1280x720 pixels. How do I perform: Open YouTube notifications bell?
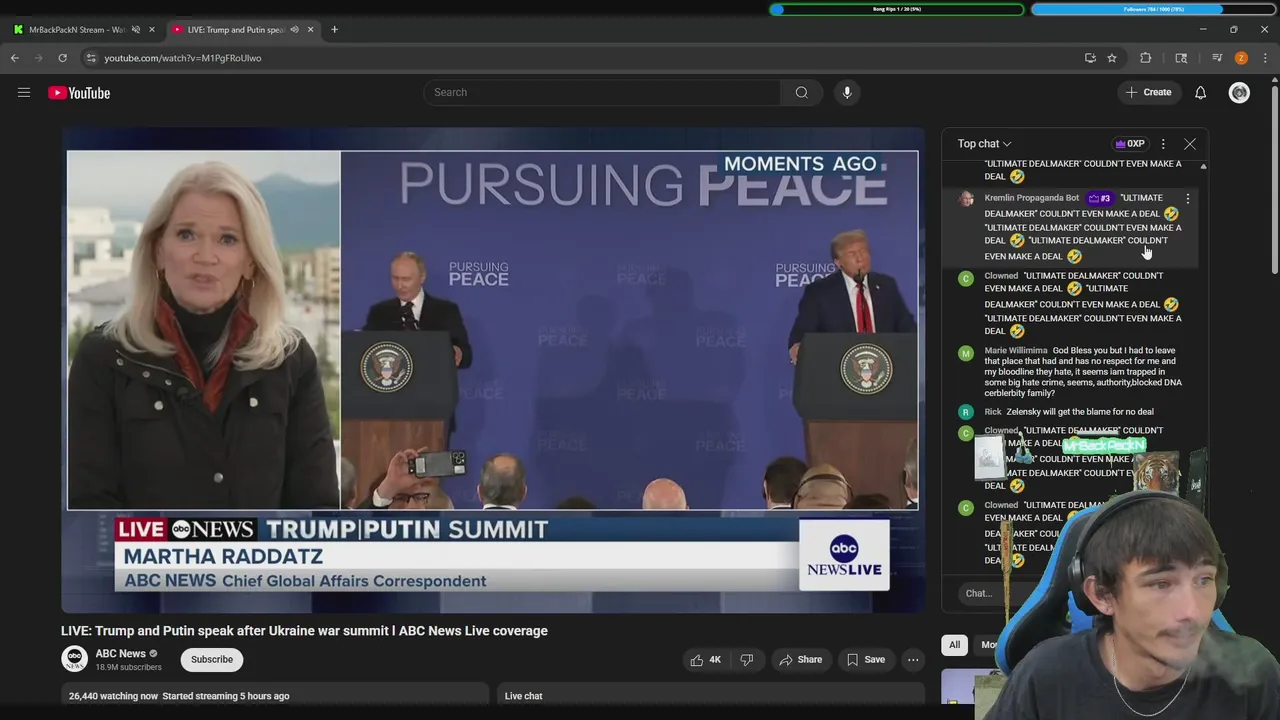click(x=1200, y=93)
